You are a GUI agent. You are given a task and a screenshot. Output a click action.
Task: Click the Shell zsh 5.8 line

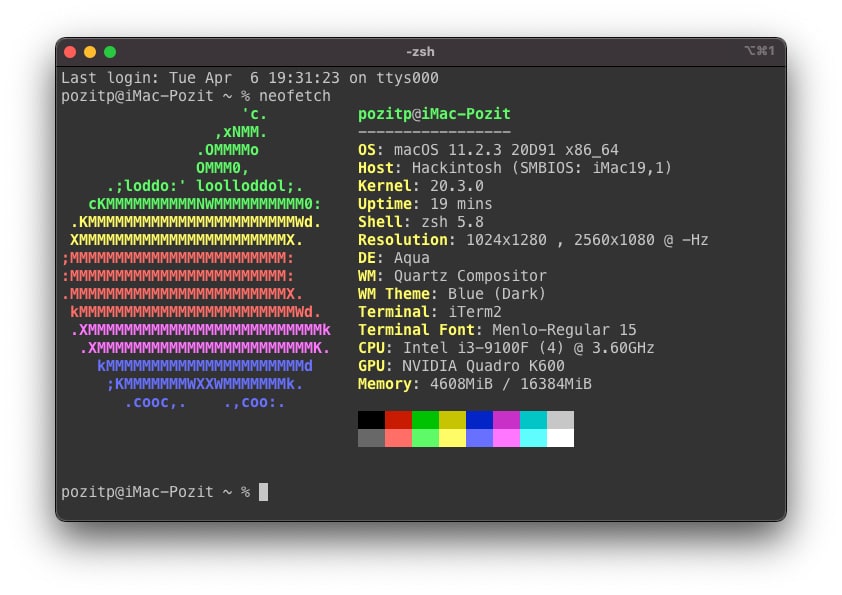[421, 222]
